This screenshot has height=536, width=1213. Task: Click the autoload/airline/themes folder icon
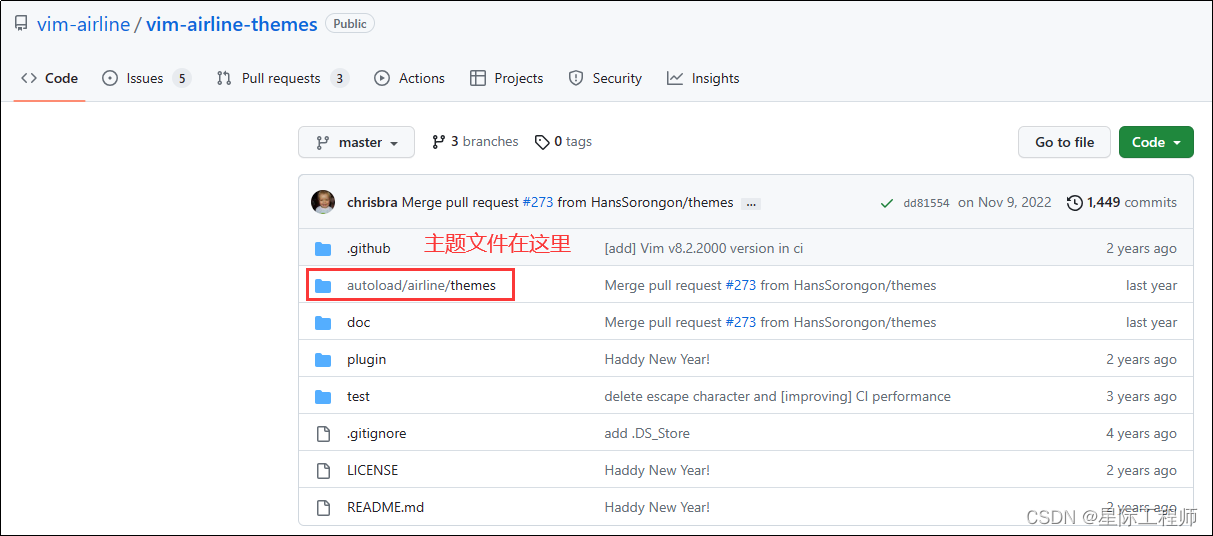(323, 285)
